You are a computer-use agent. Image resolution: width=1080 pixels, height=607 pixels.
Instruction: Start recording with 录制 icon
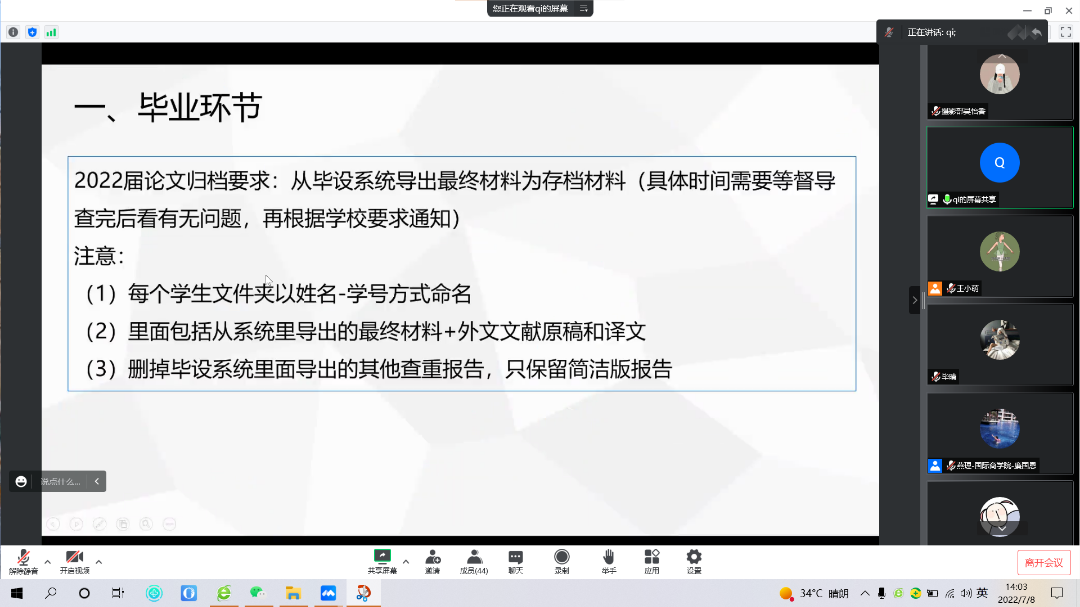[x=562, y=560]
